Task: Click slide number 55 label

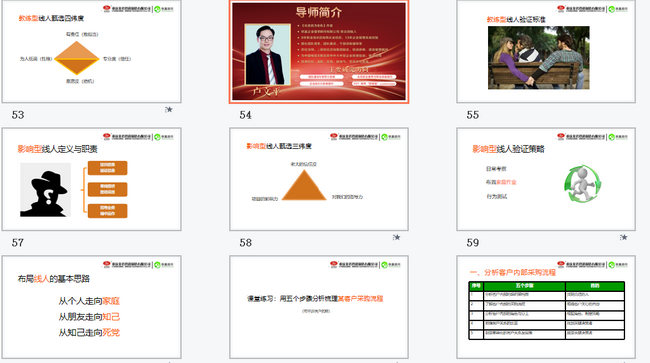Action: click(473, 115)
